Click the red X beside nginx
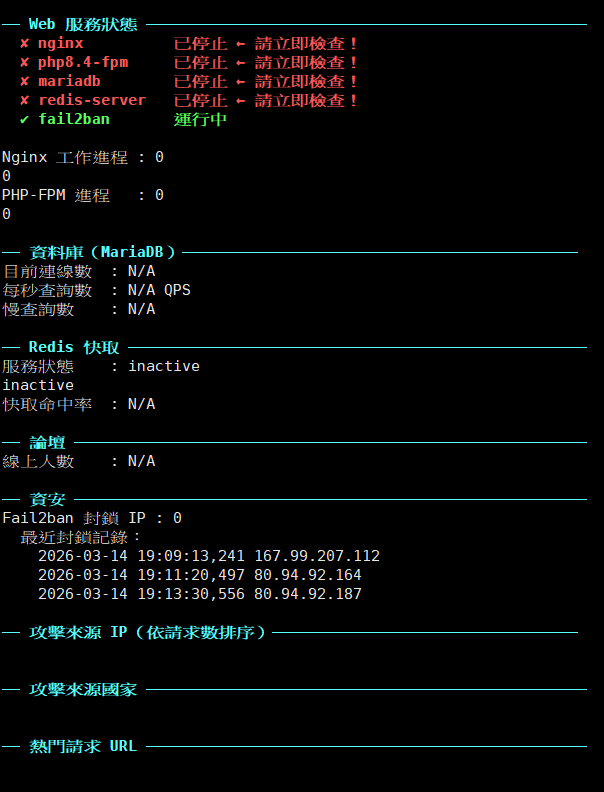This screenshot has height=792, width=604. (x=24, y=44)
